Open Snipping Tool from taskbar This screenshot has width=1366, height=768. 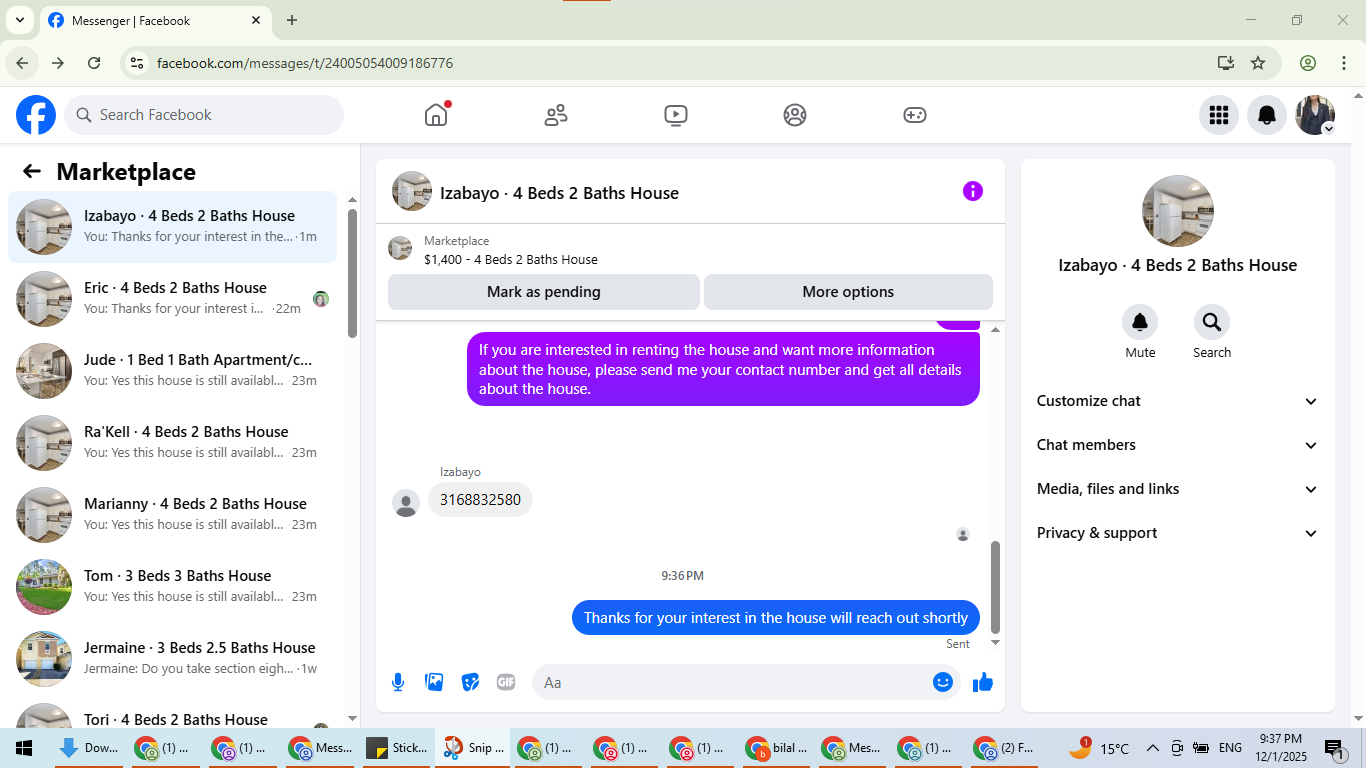(x=472, y=748)
